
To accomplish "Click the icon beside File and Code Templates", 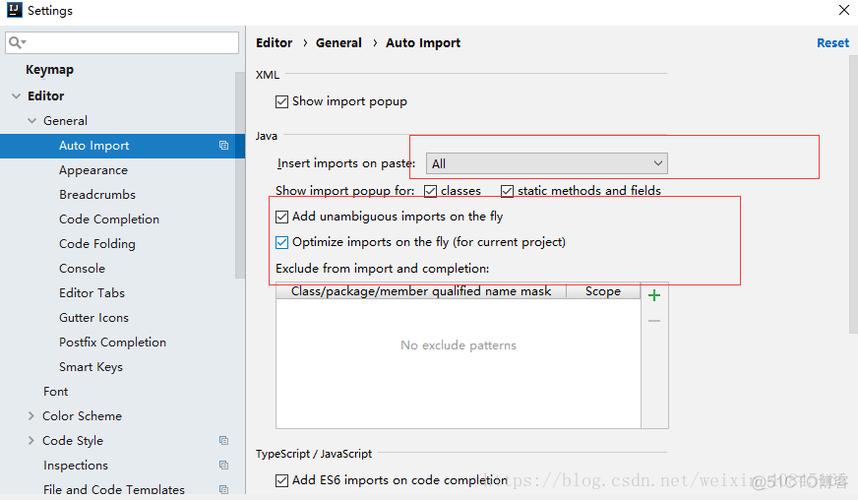I will tap(224, 490).
